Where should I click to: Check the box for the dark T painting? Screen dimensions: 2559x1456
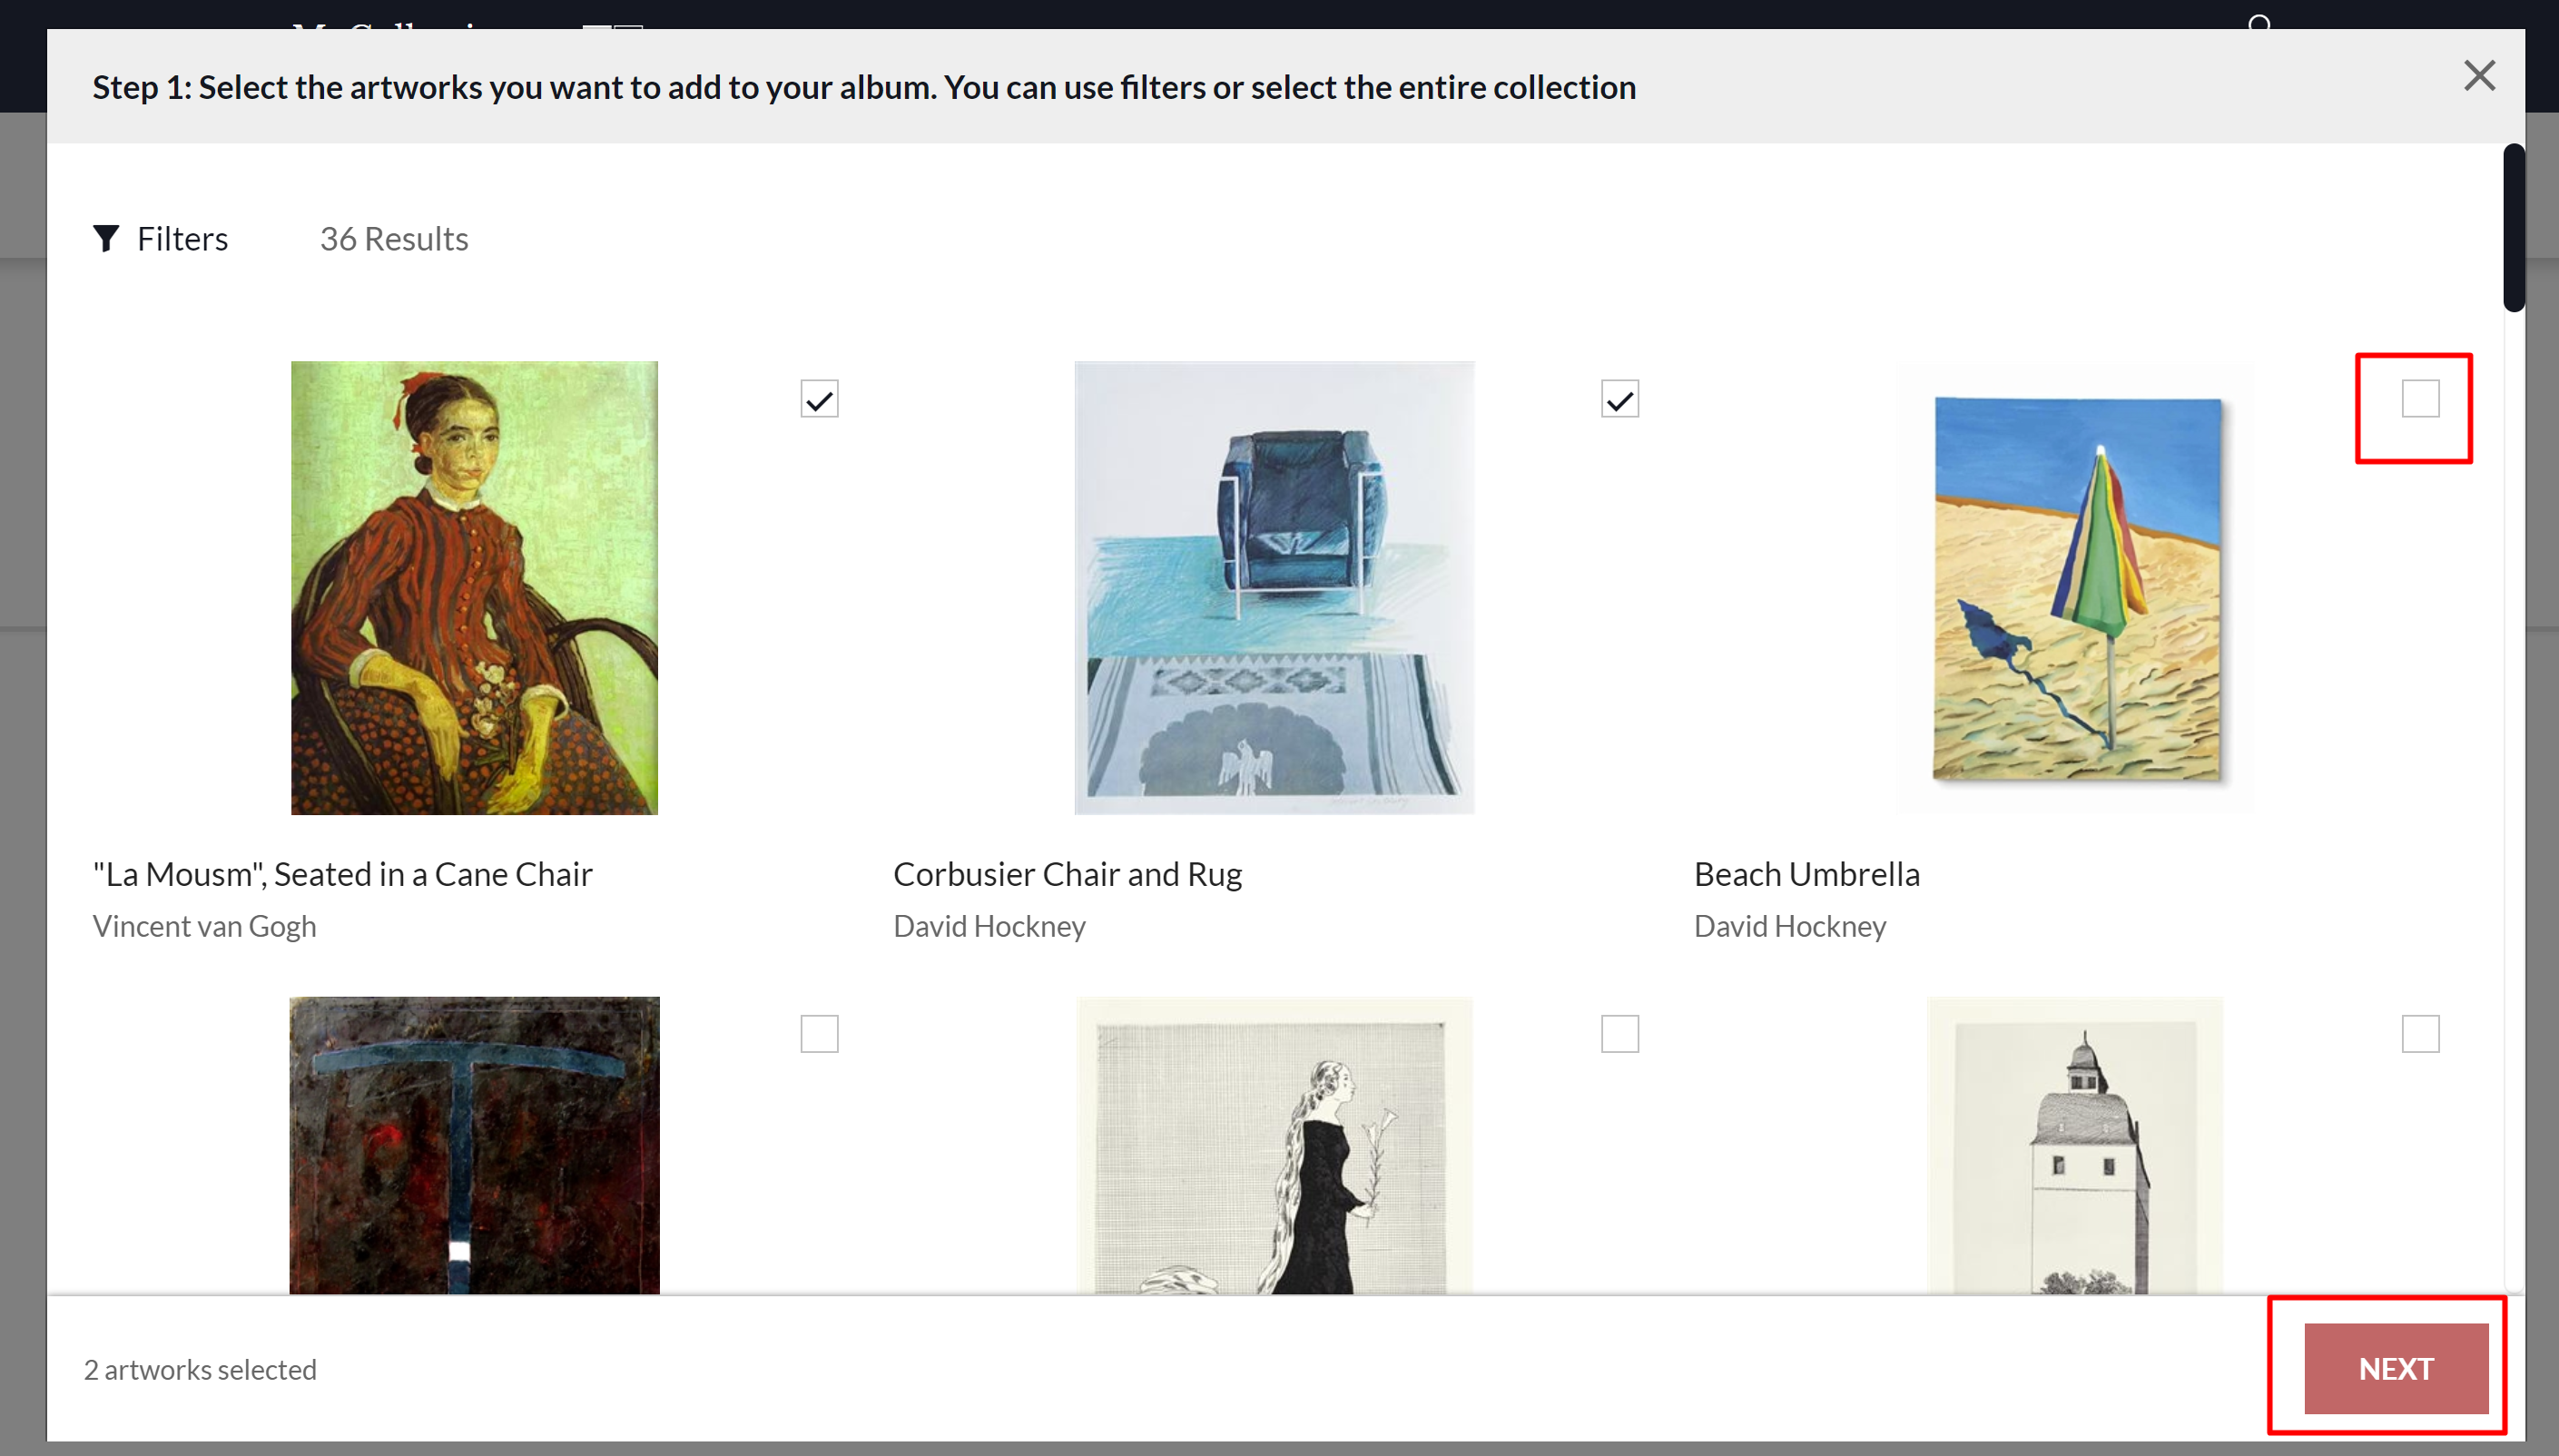point(819,1033)
